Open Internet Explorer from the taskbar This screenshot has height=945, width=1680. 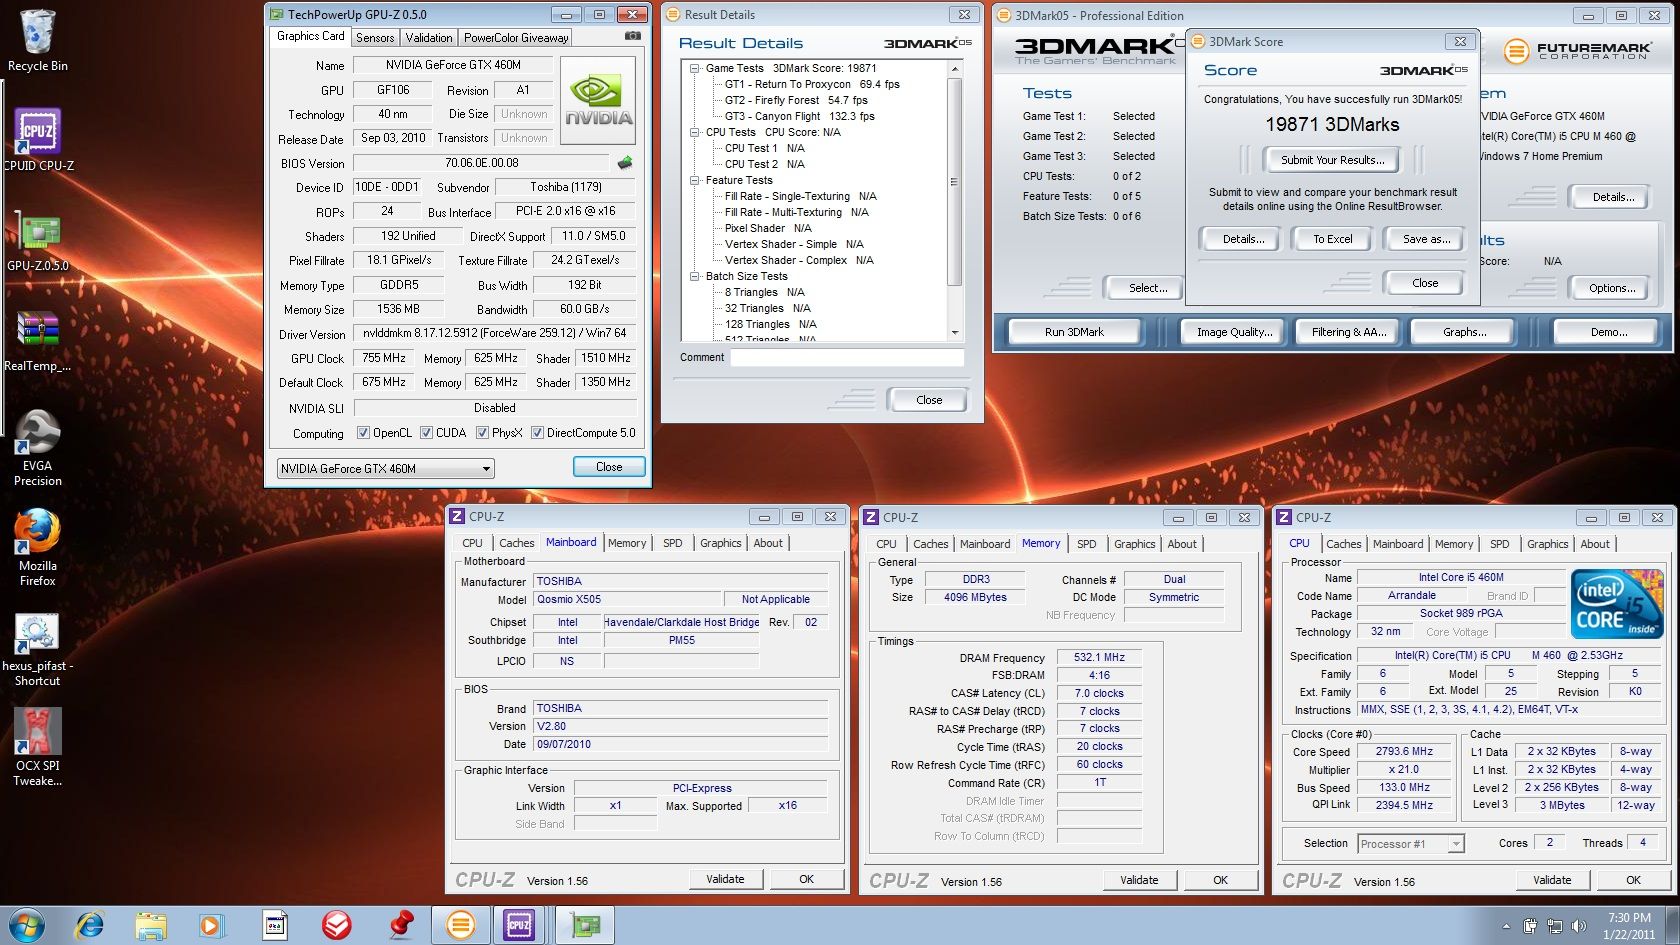point(90,925)
